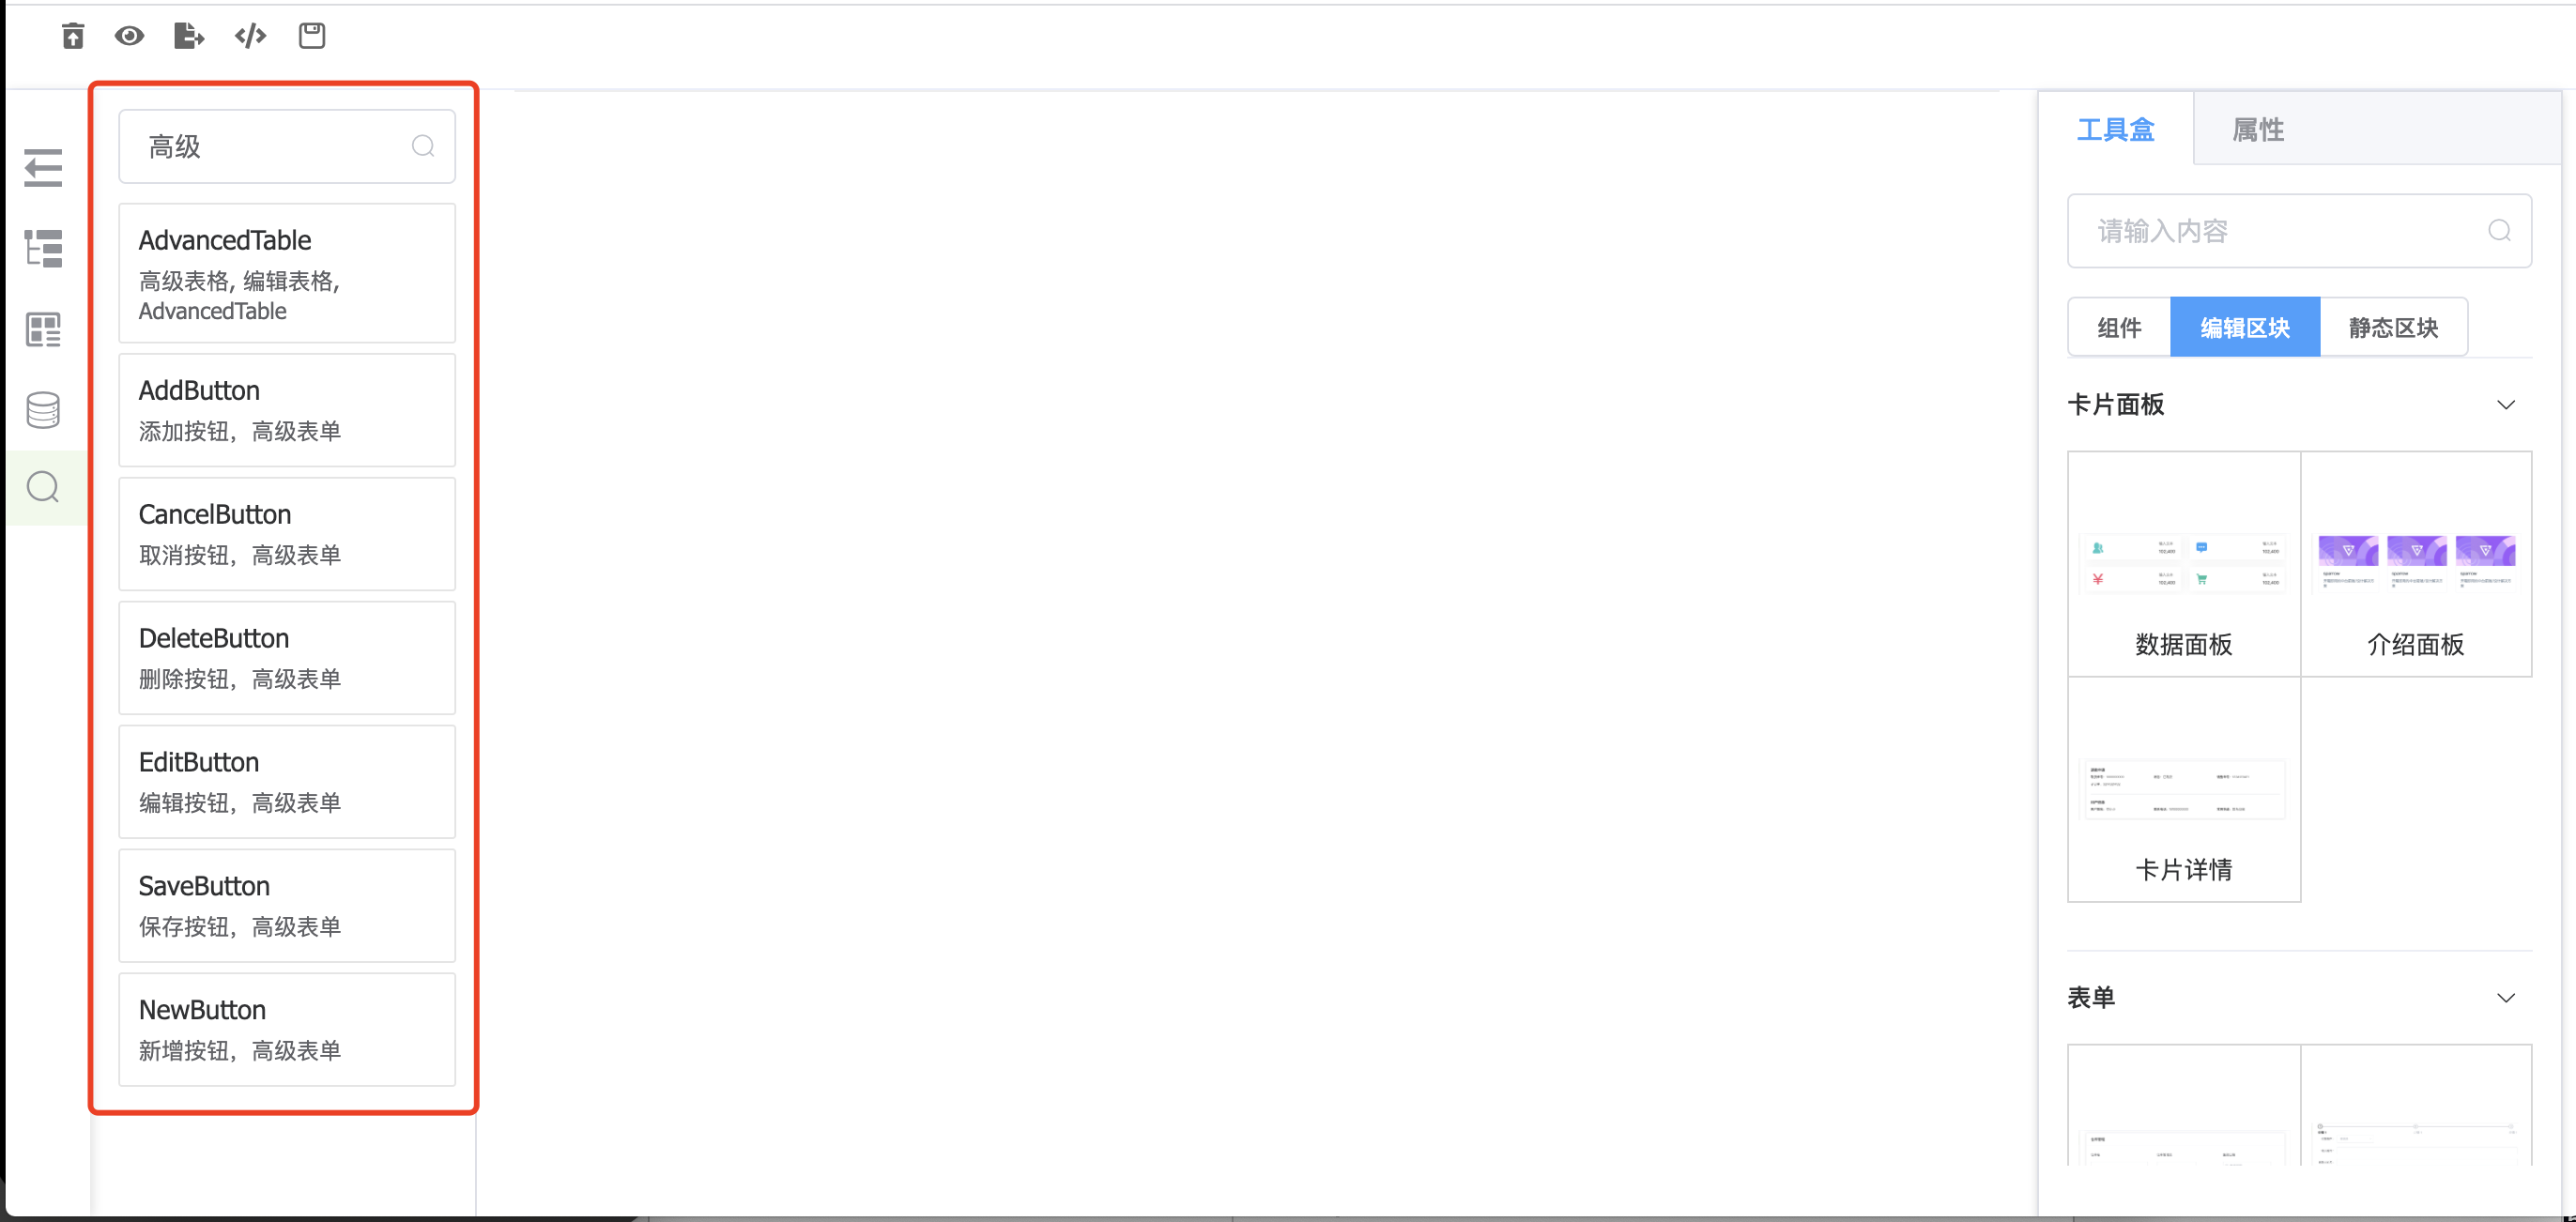Click the save disk icon
2576x1222 pixels.
[312, 36]
